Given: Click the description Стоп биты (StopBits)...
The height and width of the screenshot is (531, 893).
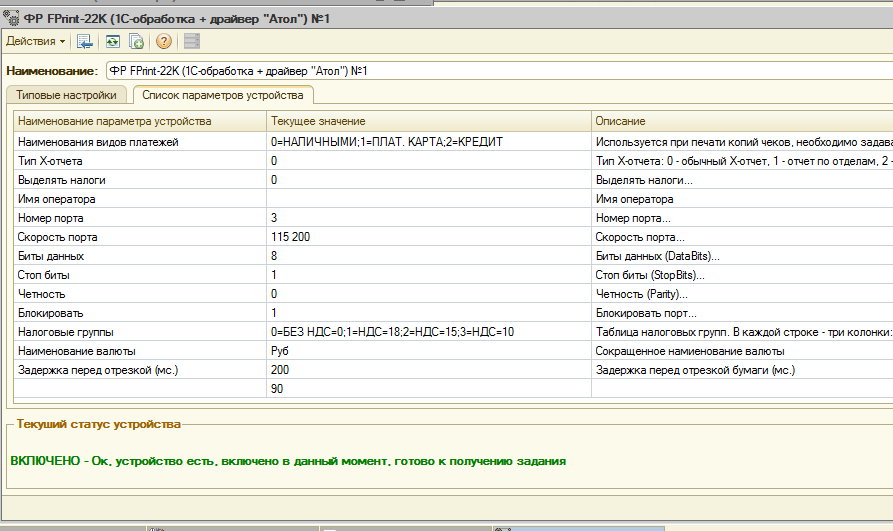Looking at the screenshot, I should pos(650,275).
